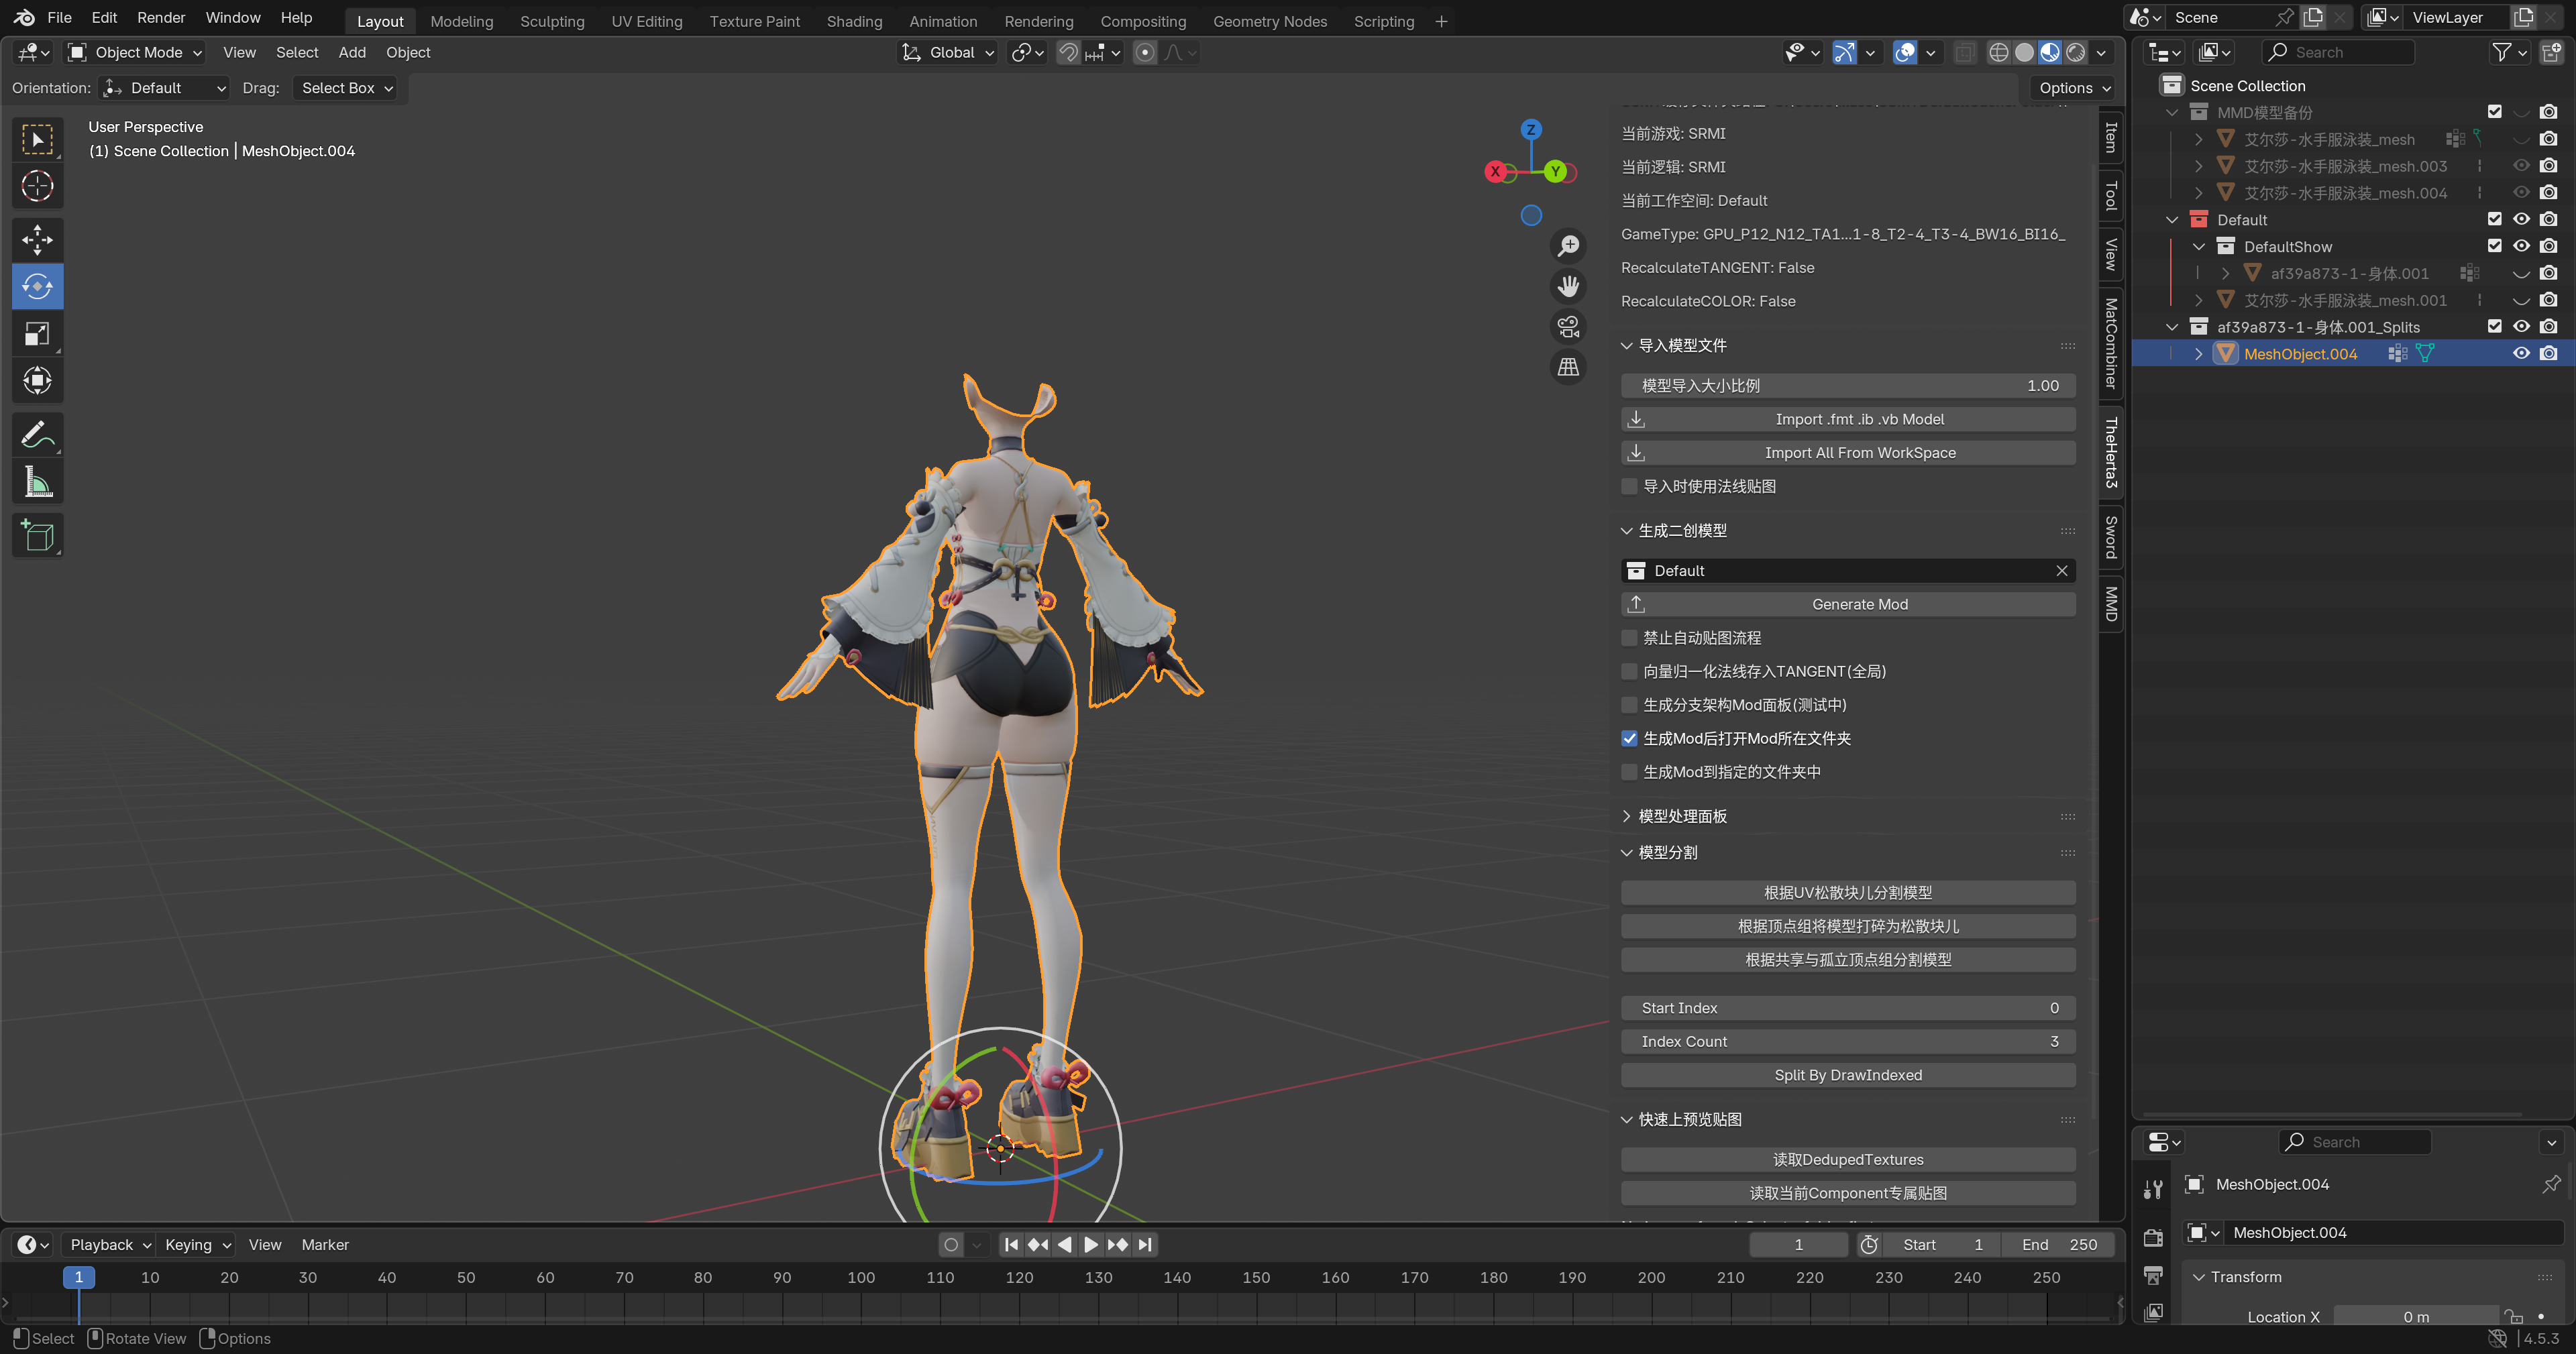Select the Measure tool
Image resolution: width=2576 pixels, height=1354 pixels.
(x=37, y=483)
